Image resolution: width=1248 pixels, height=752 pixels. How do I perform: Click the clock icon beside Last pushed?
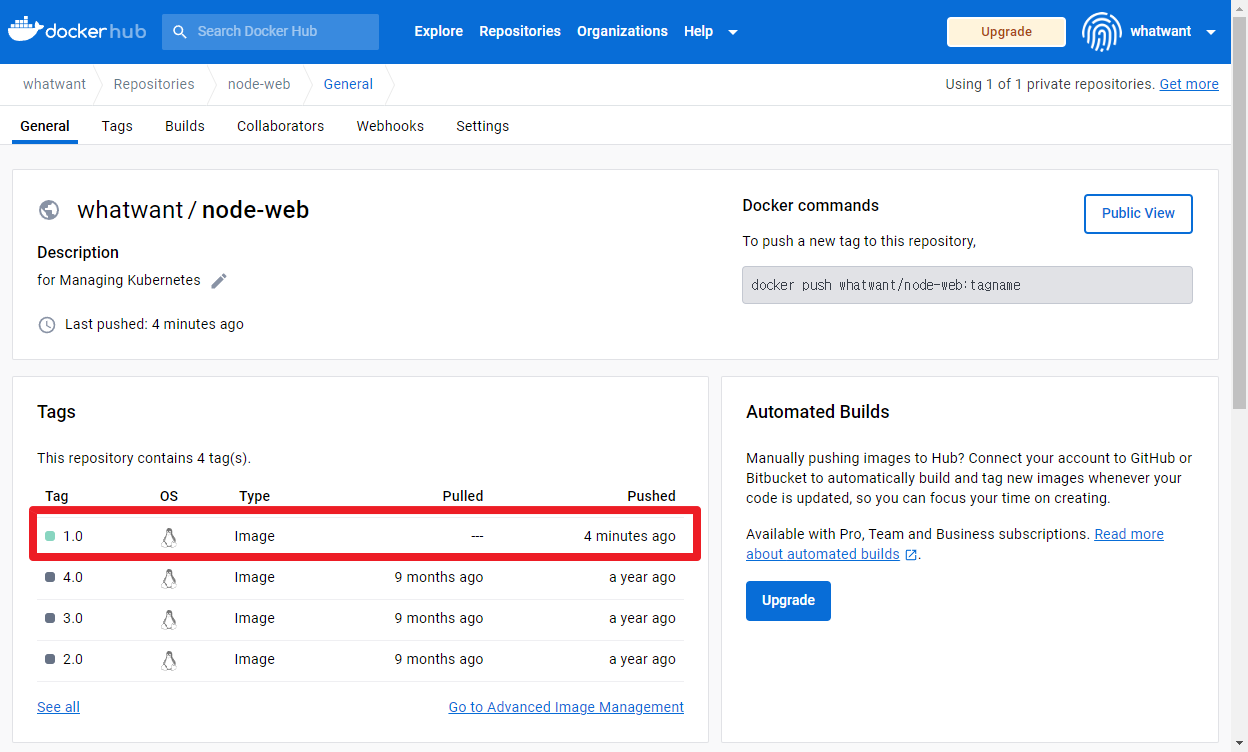tap(47, 325)
